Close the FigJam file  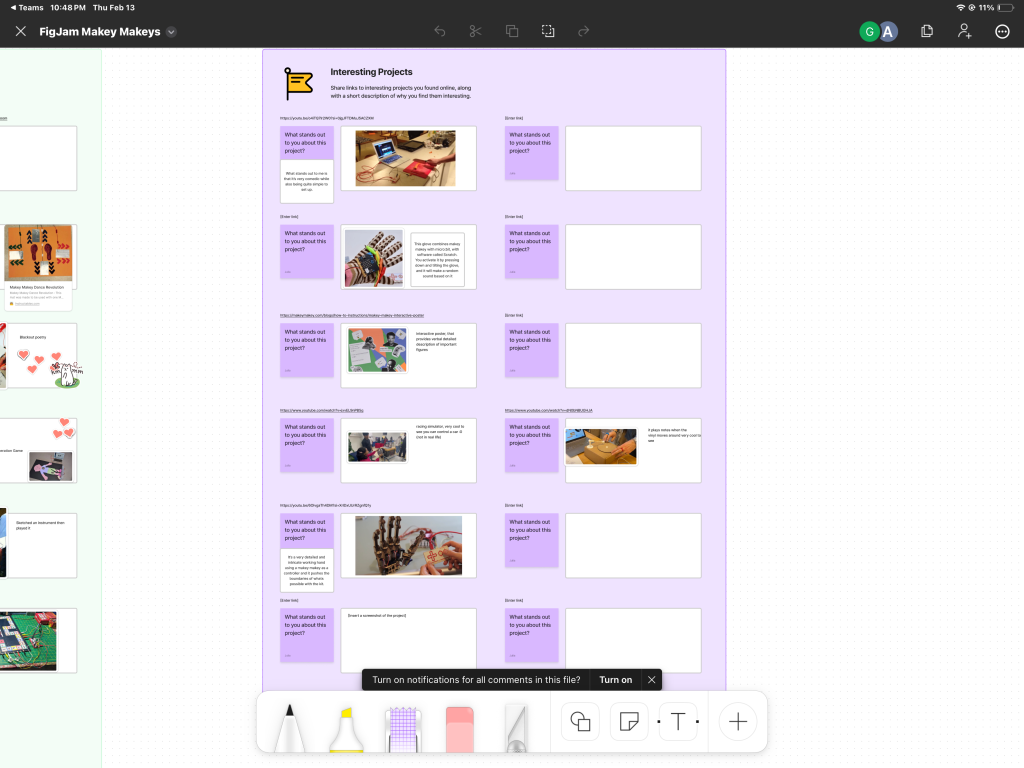(x=20, y=31)
